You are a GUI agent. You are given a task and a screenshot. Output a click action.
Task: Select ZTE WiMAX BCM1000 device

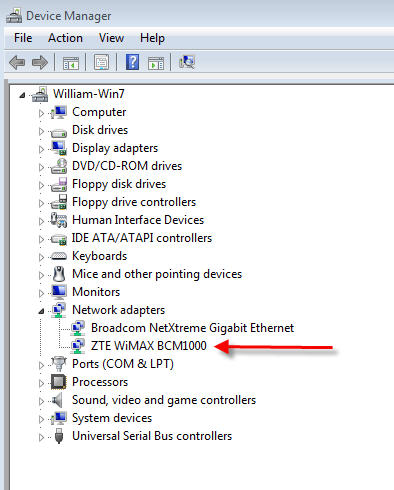click(x=149, y=346)
